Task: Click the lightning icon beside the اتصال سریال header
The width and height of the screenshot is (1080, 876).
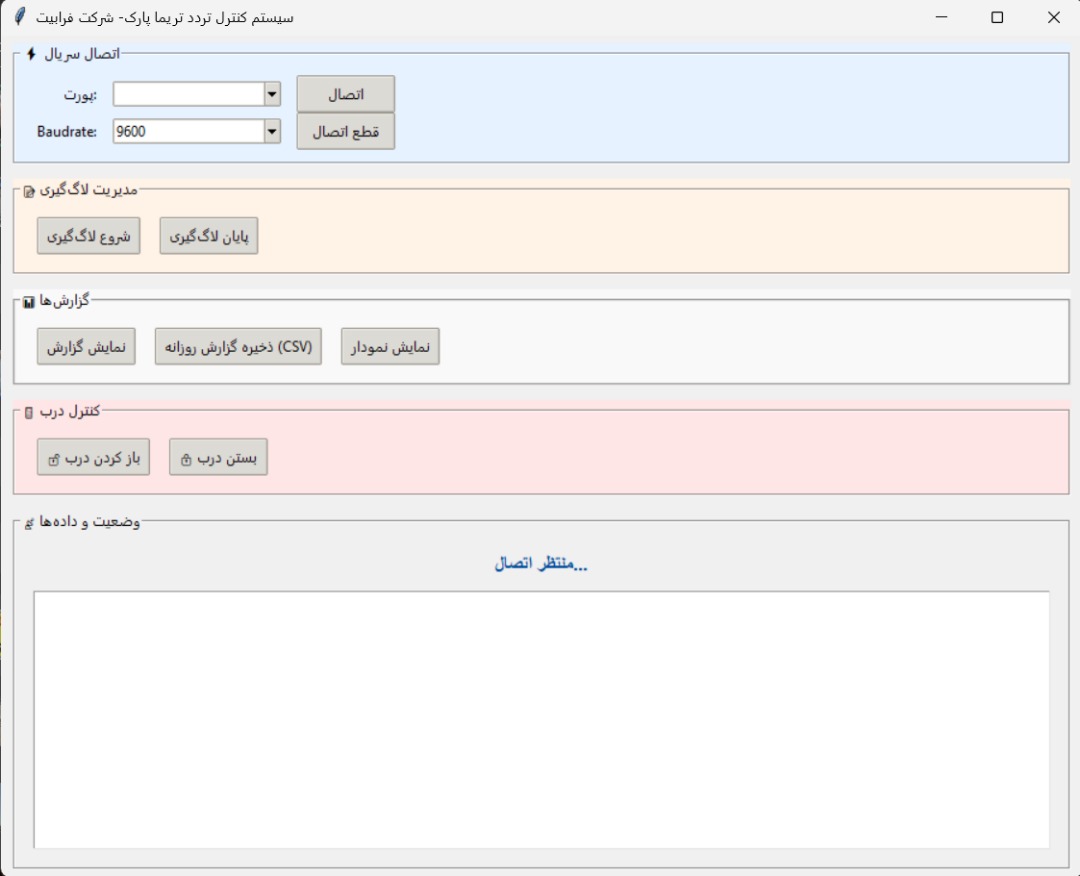Action: [31, 53]
